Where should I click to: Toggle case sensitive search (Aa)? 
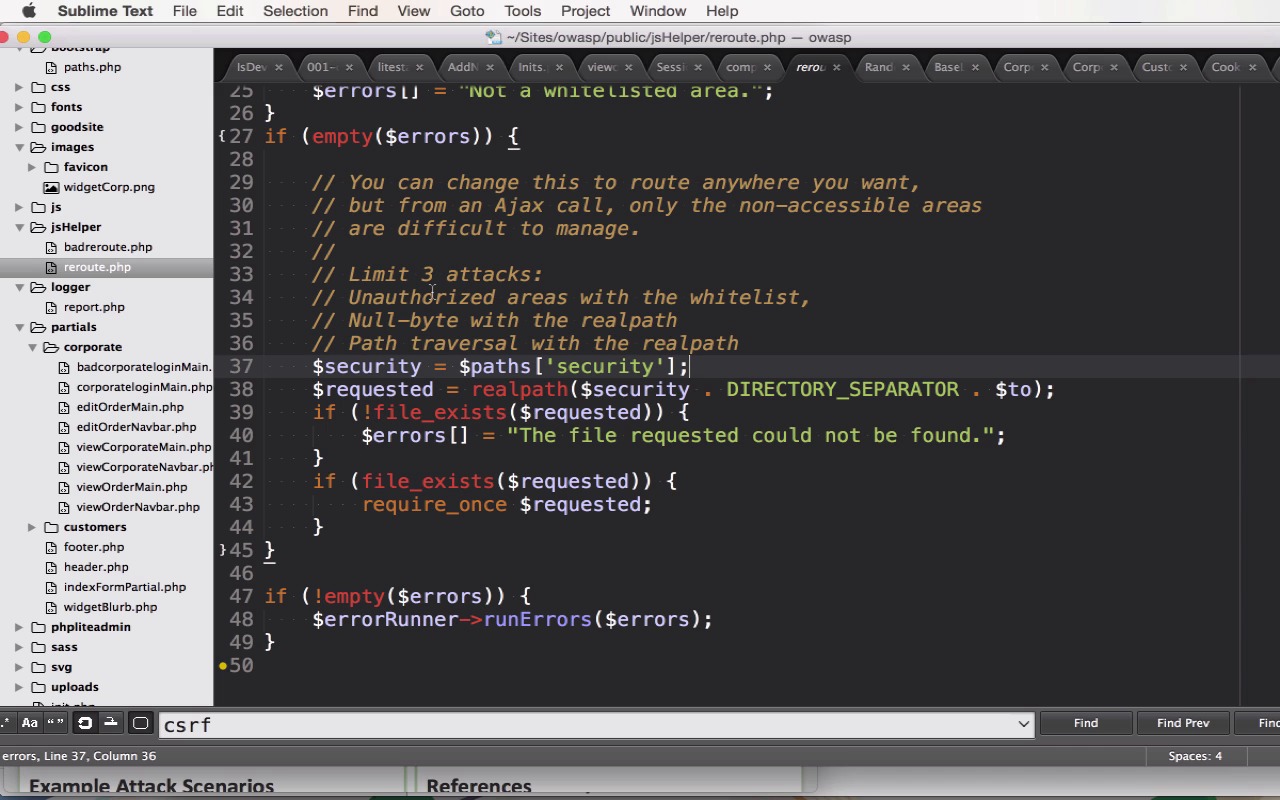pyautogui.click(x=30, y=723)
